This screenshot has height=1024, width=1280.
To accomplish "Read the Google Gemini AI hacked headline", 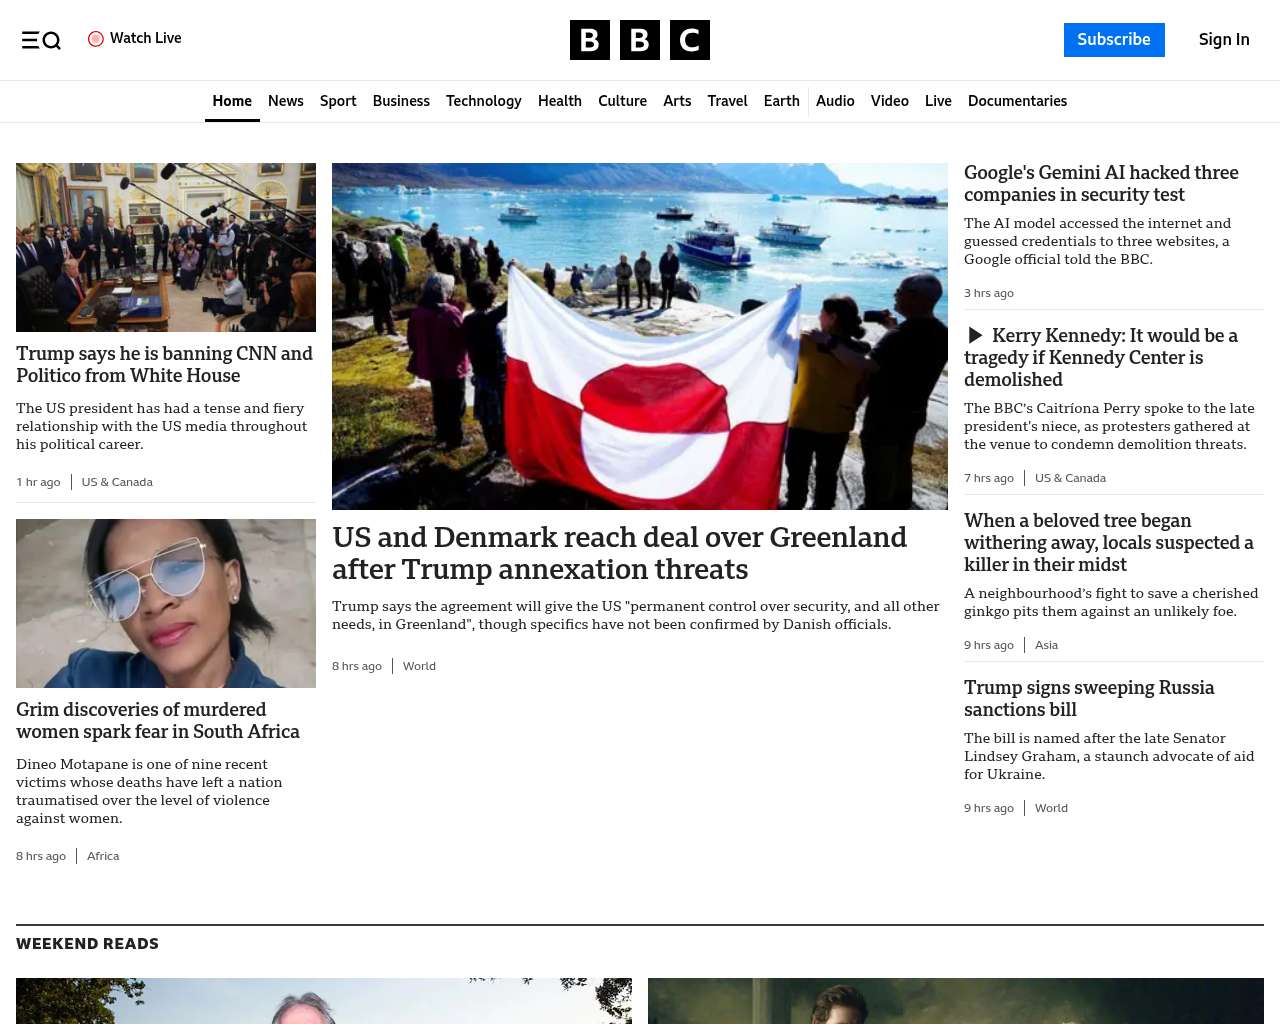I will point(1101,184).
